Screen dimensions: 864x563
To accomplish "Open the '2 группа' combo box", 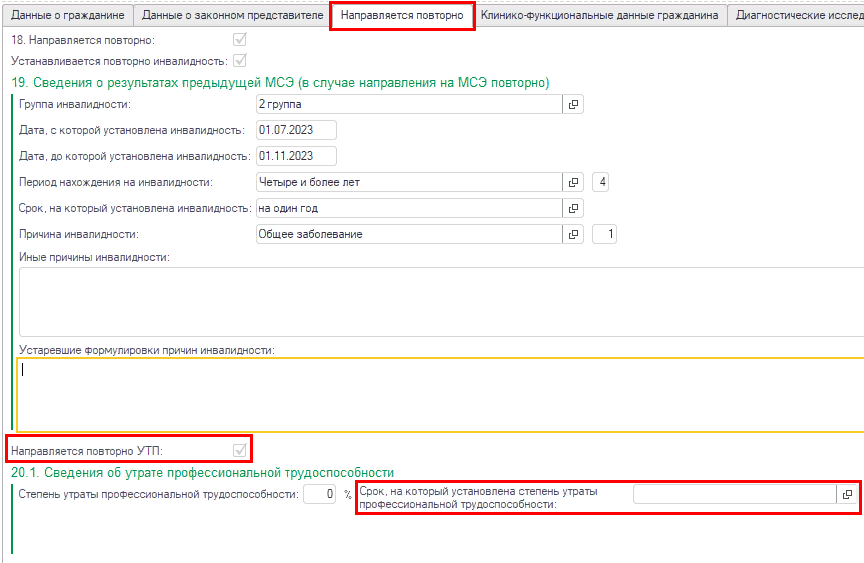I will click(x=409, y=104).
